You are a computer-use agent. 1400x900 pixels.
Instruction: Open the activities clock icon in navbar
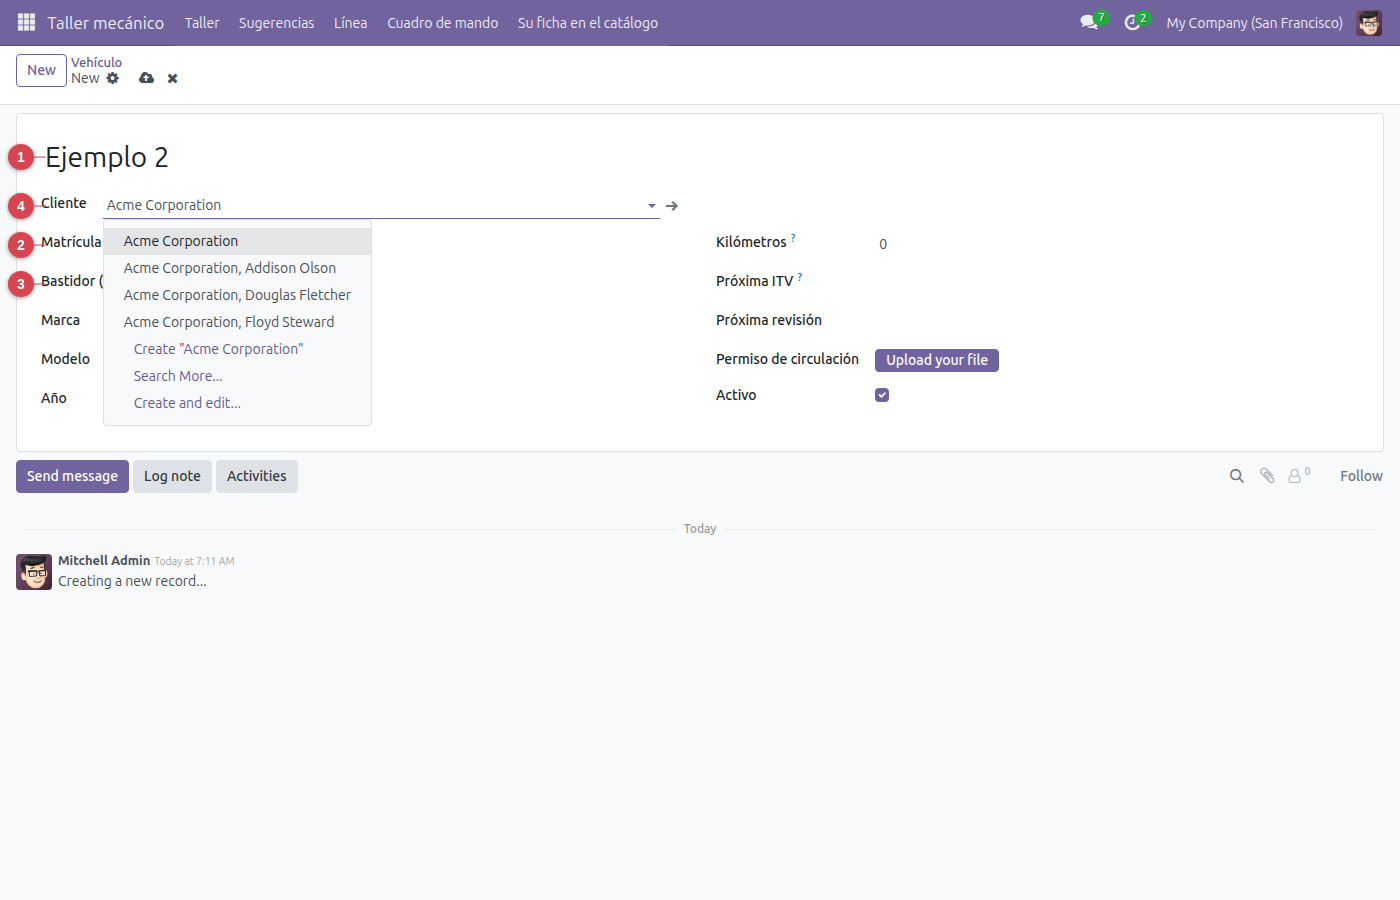tap(1132, 22)
